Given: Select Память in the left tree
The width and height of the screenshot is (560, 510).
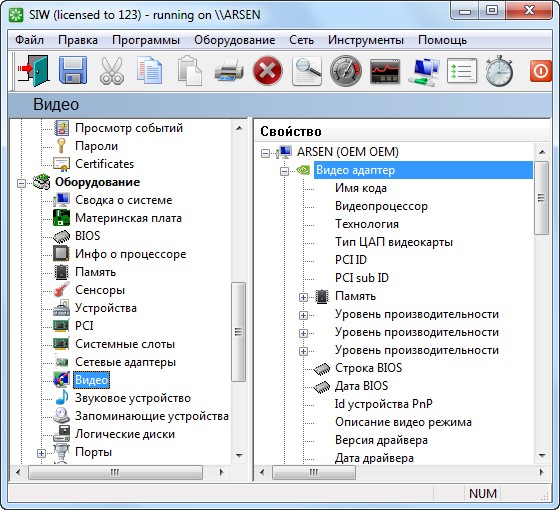Looking at the screenshot, I should (95, 272).
